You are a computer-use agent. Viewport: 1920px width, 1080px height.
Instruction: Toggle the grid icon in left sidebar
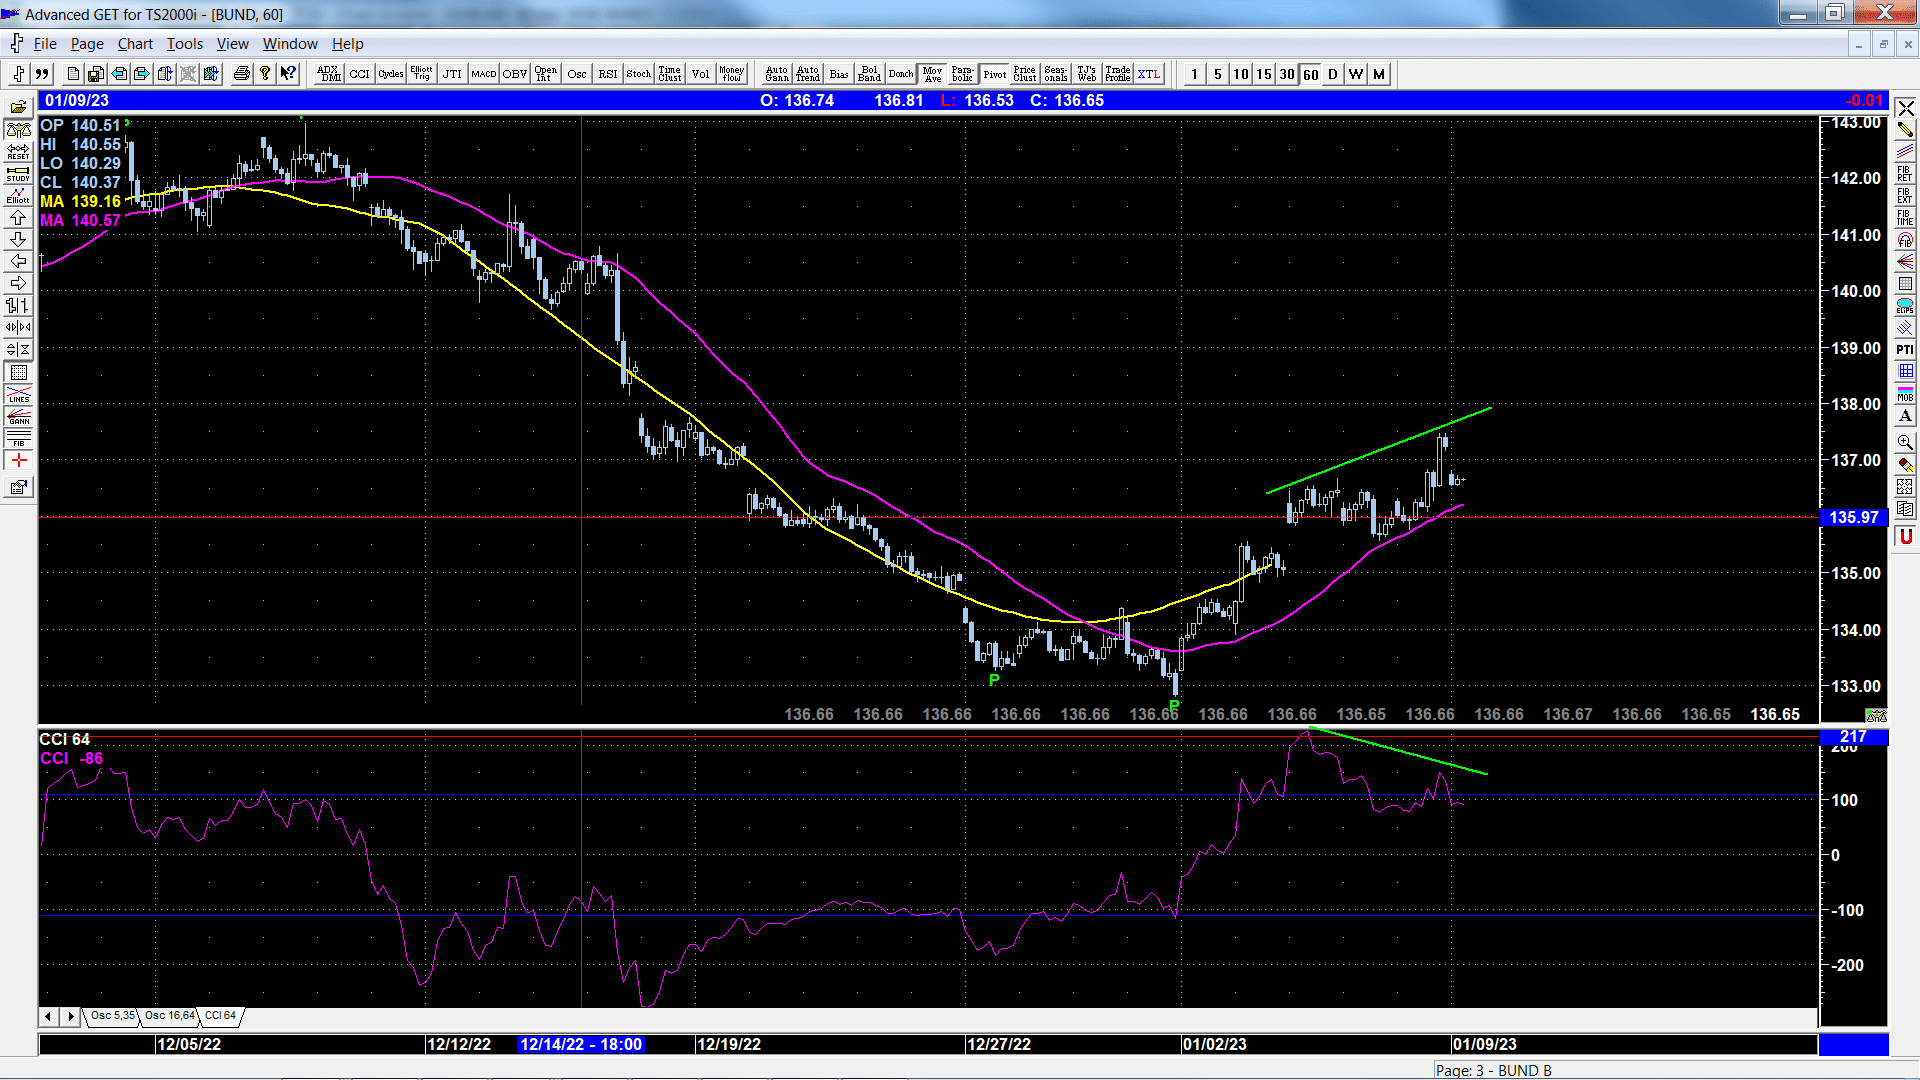coord(18,373)
